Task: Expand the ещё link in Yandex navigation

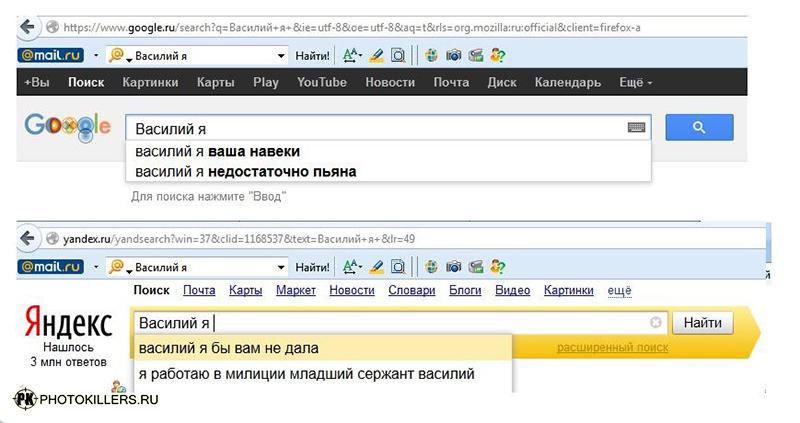Action: tap(619, 290)
